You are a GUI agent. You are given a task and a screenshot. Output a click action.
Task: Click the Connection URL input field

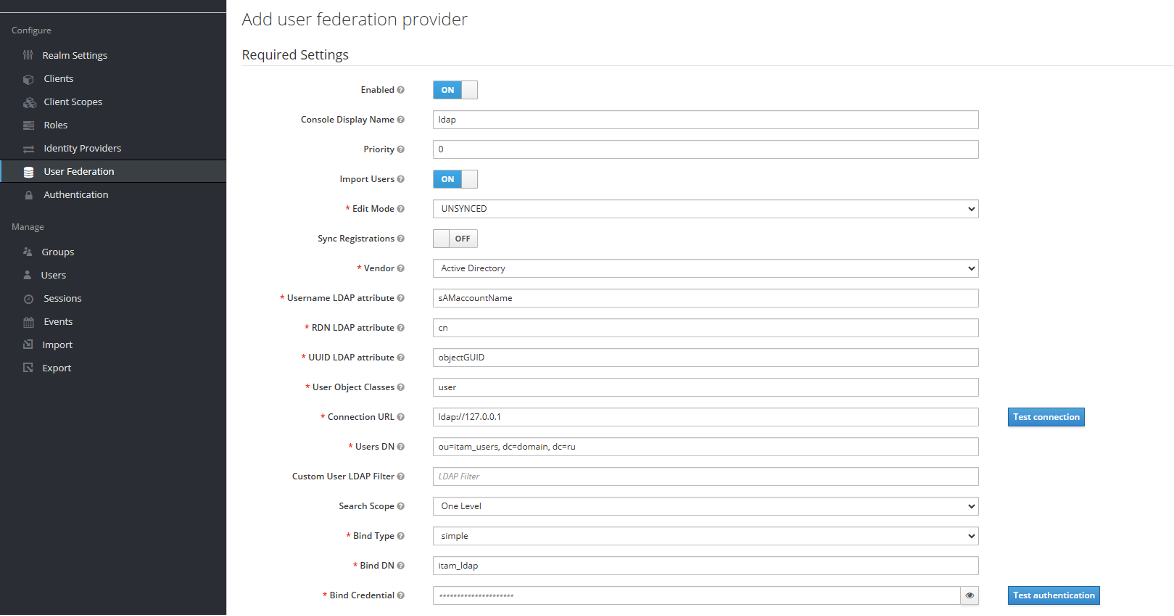(x=705, y=417)
